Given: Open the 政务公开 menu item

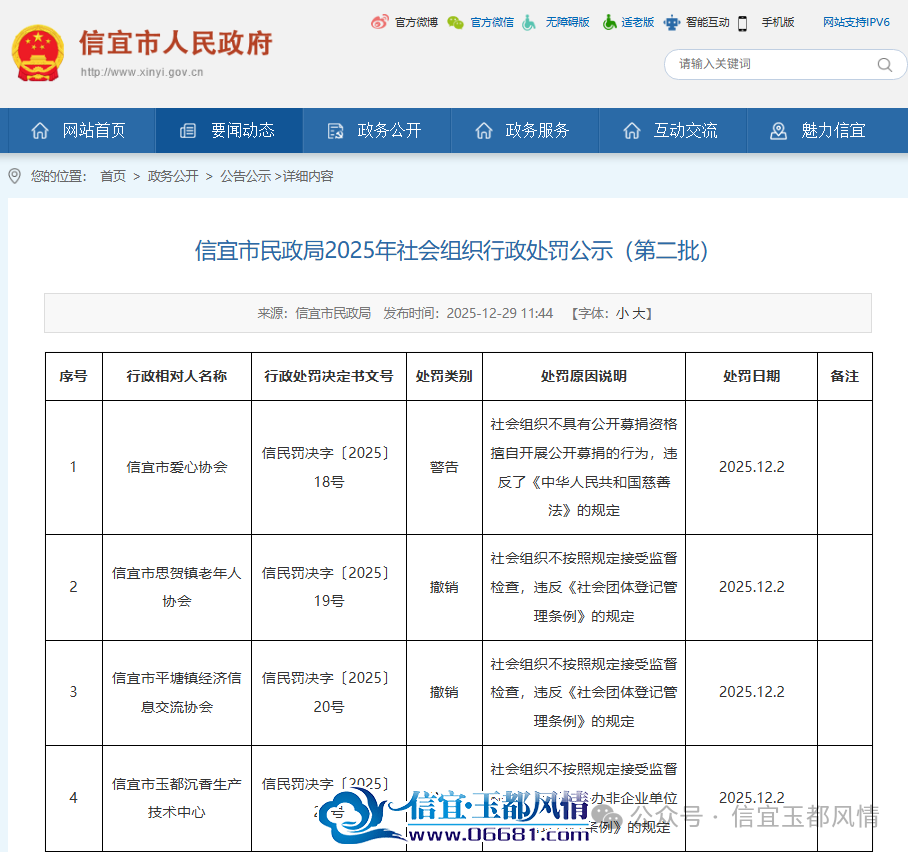Looking at the screenshot, I should coord(376,130).
